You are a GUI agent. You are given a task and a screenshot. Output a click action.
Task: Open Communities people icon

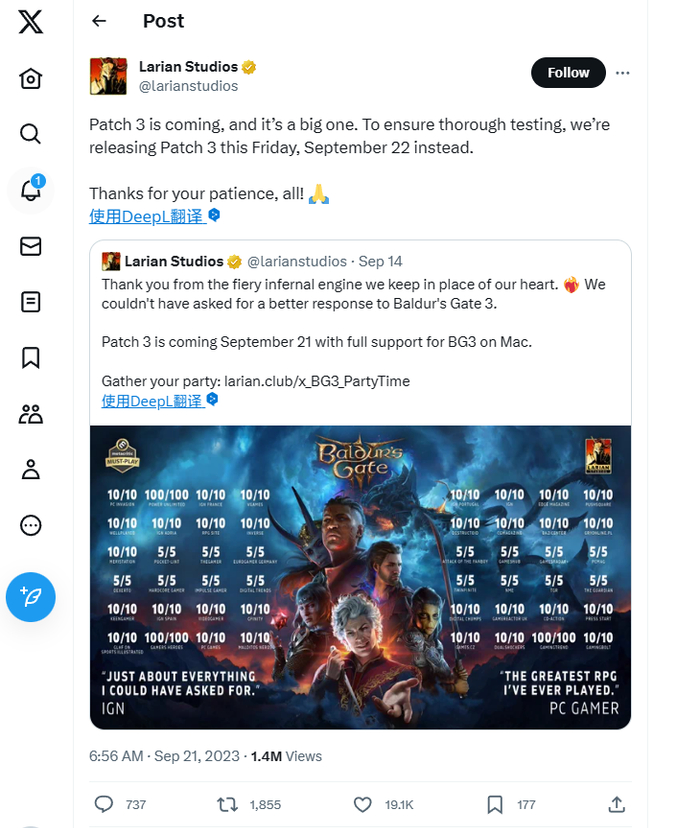pos(31,414)
